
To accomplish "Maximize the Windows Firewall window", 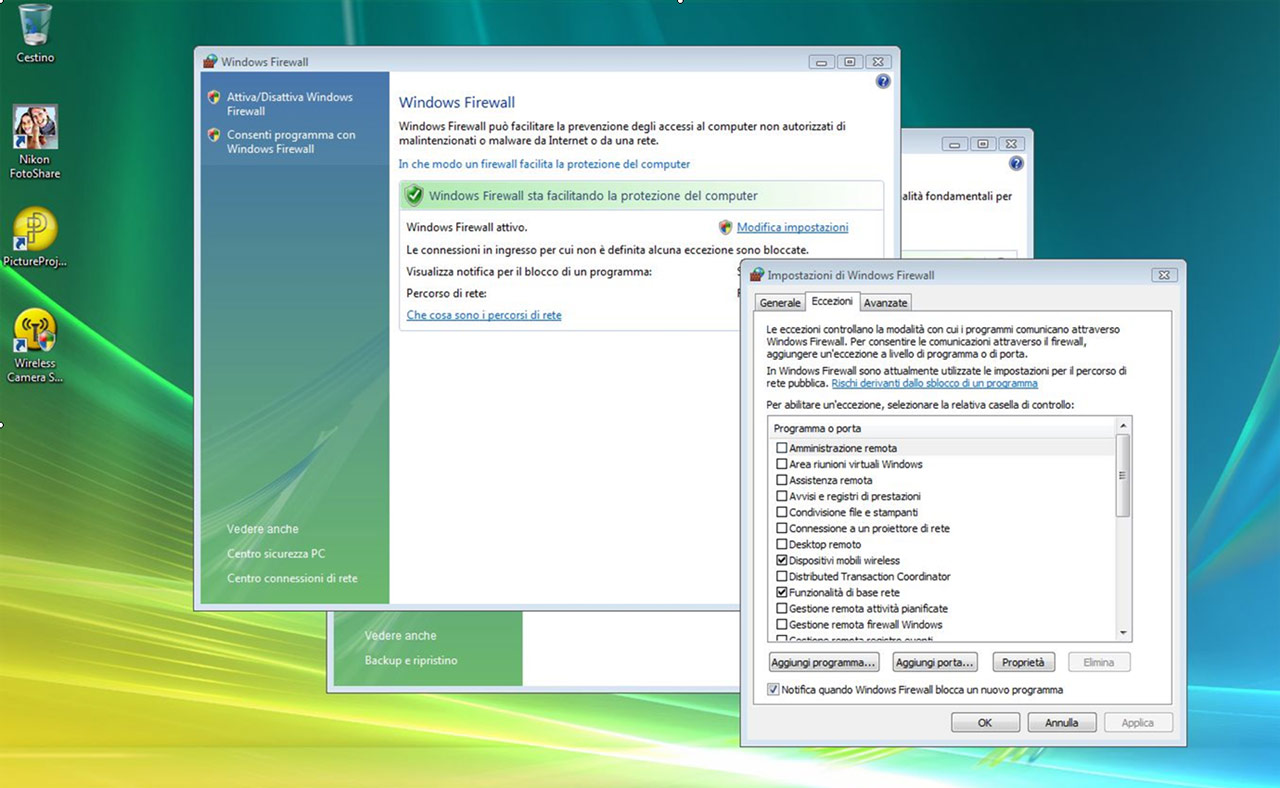I will pyautogui.click(x=850, y=62).
